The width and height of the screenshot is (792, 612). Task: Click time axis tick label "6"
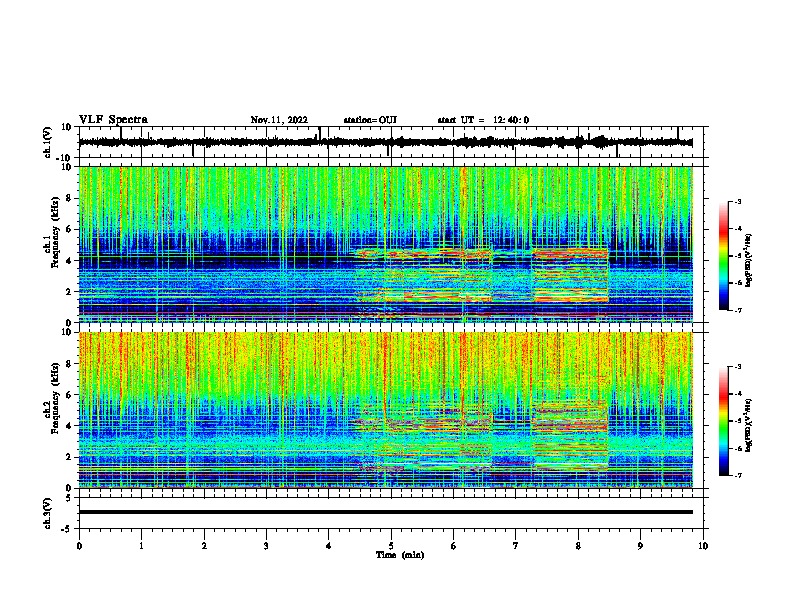(x=454, y=546)
